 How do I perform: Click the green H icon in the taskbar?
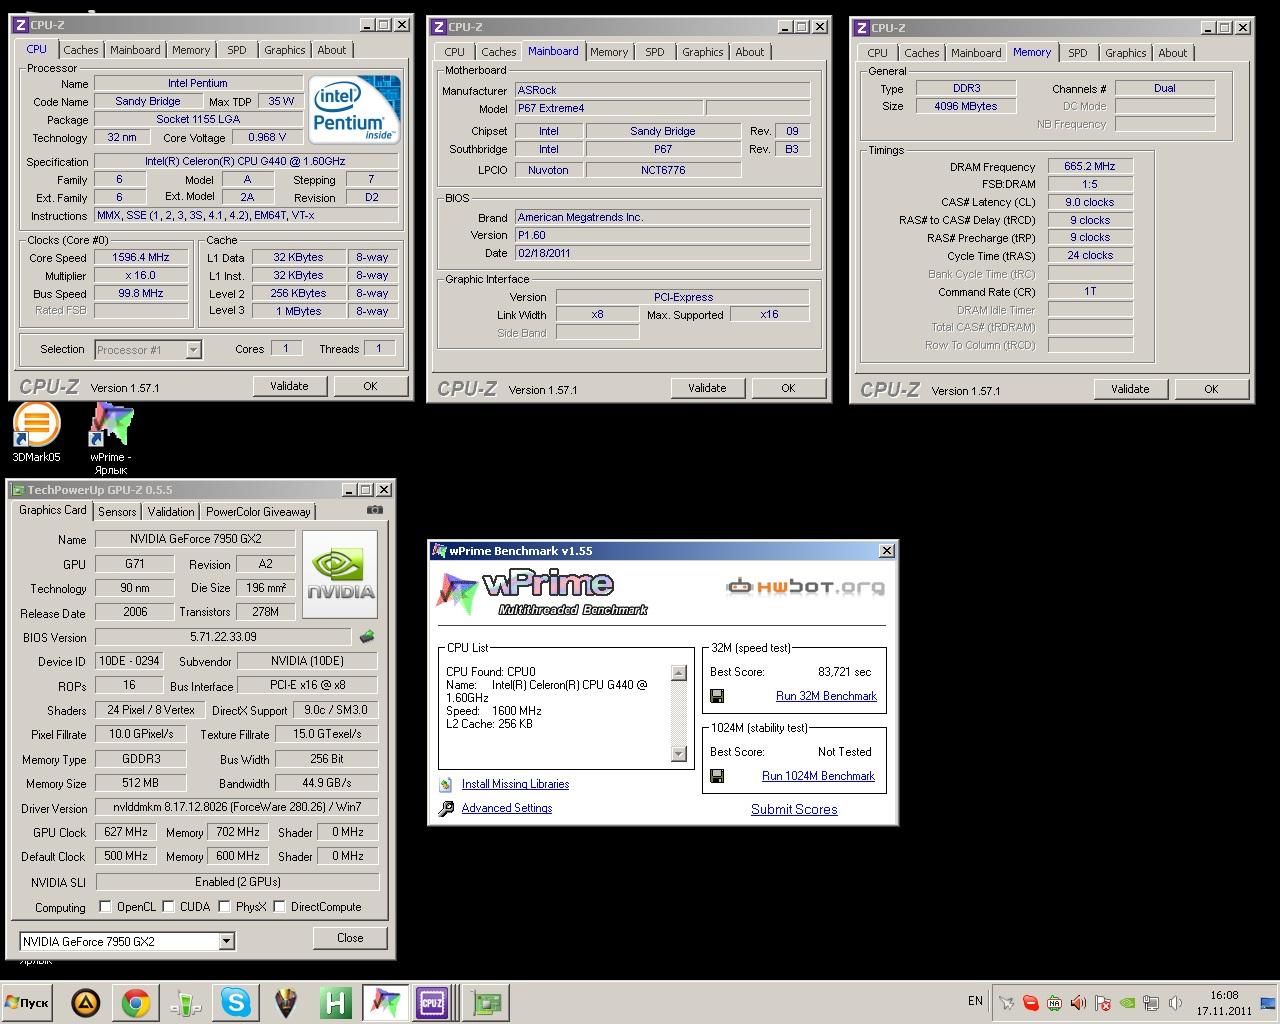point(336,1002)
